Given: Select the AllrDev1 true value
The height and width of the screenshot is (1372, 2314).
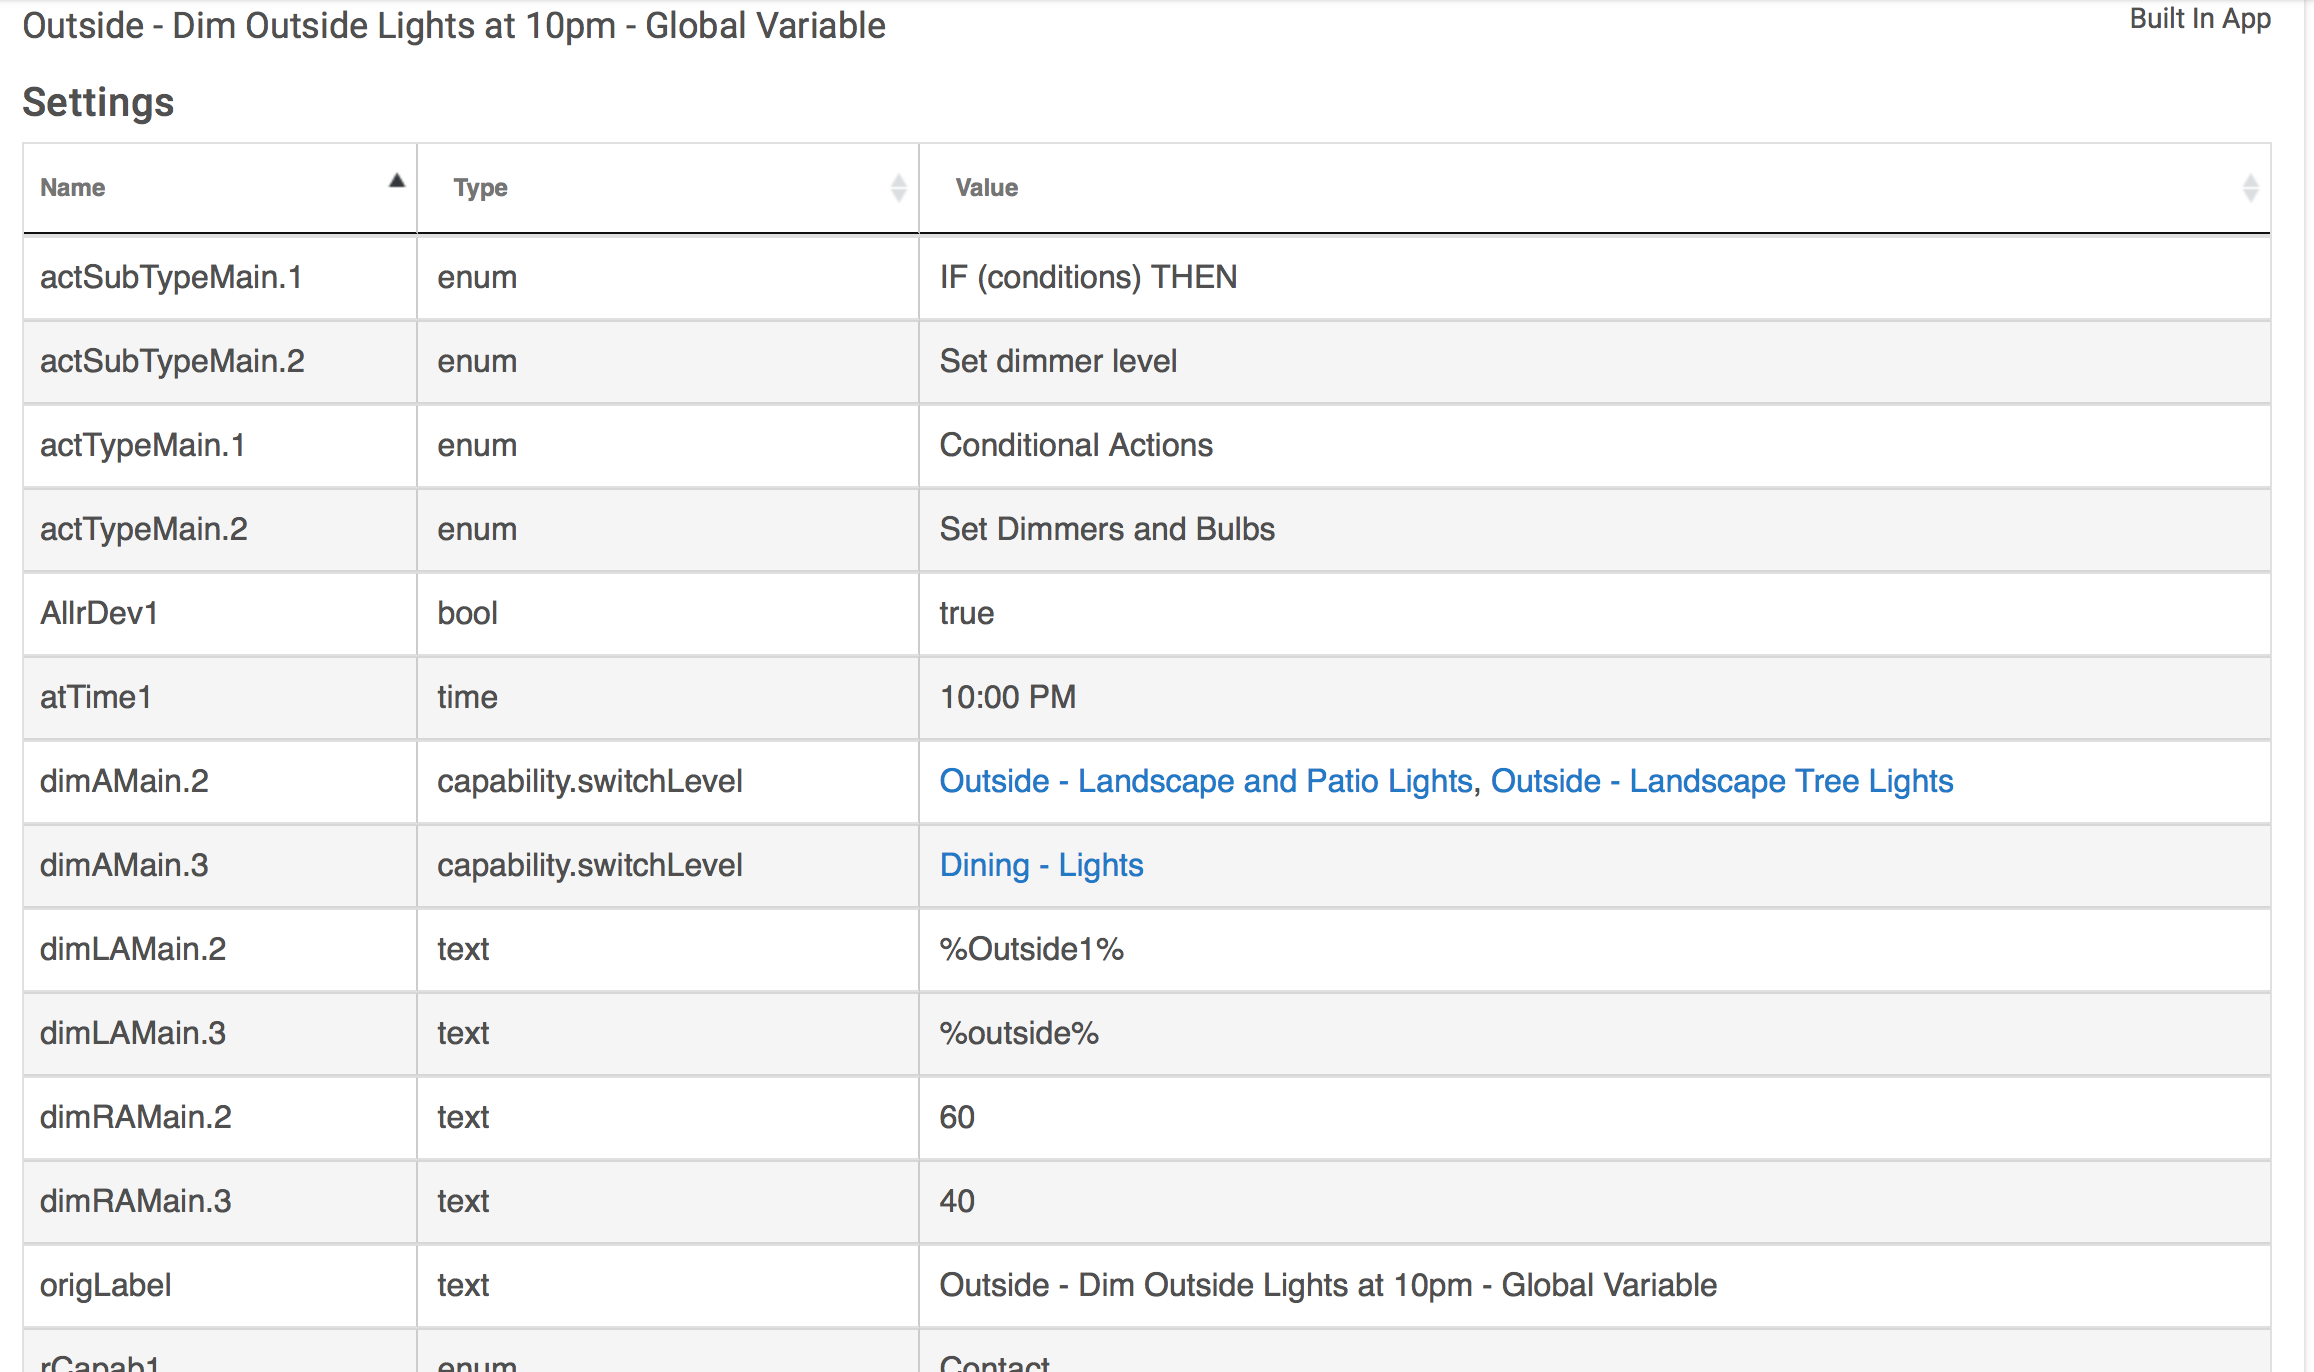Looking at the screenshot, I should tap(966, 613).
